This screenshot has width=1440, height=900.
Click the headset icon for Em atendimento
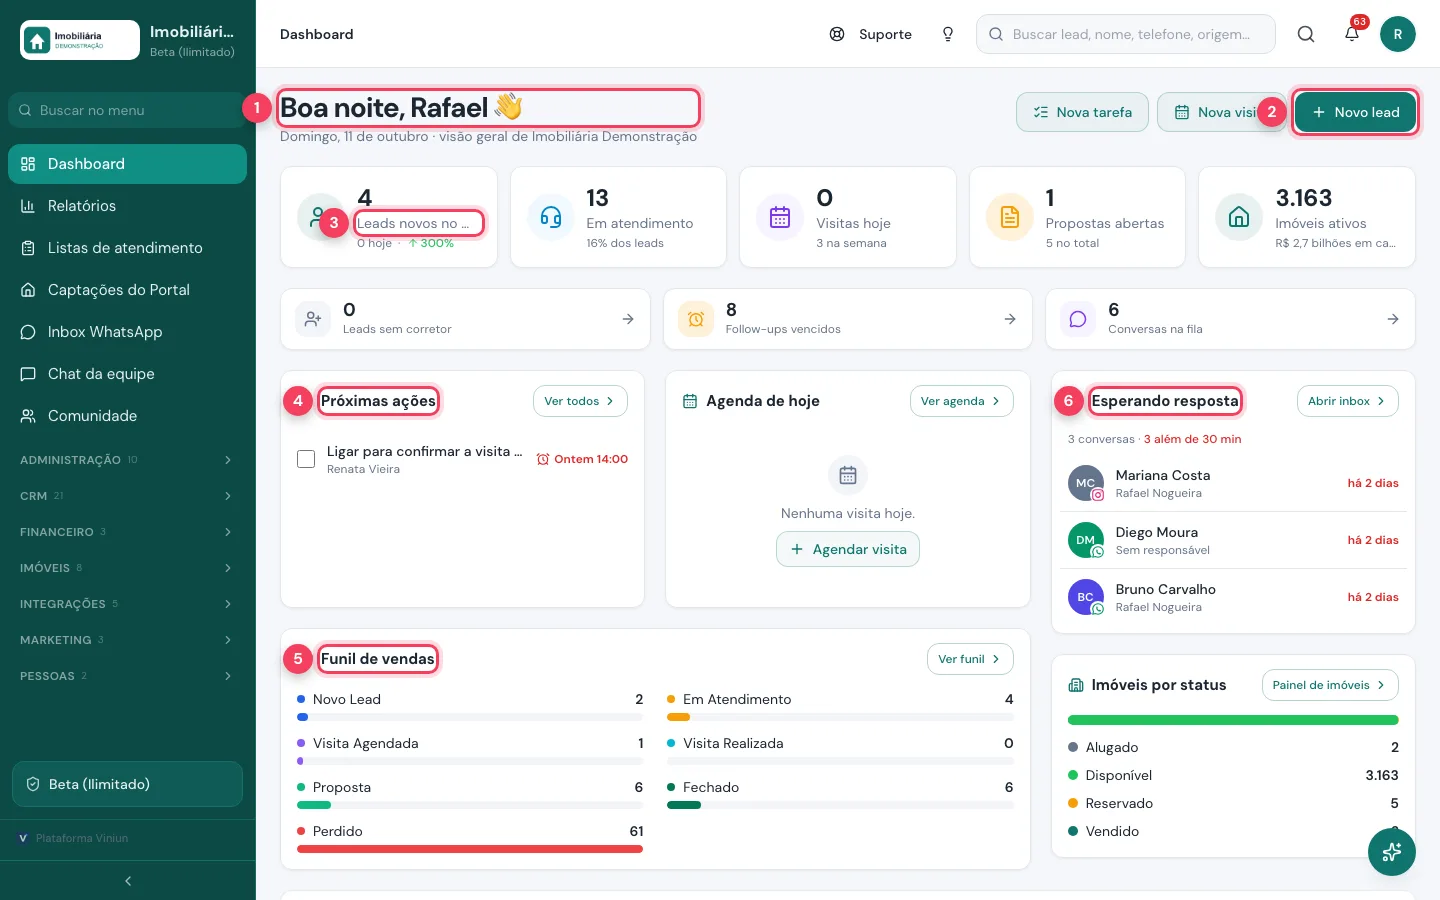pyautogui.click(x=551, y=217)
